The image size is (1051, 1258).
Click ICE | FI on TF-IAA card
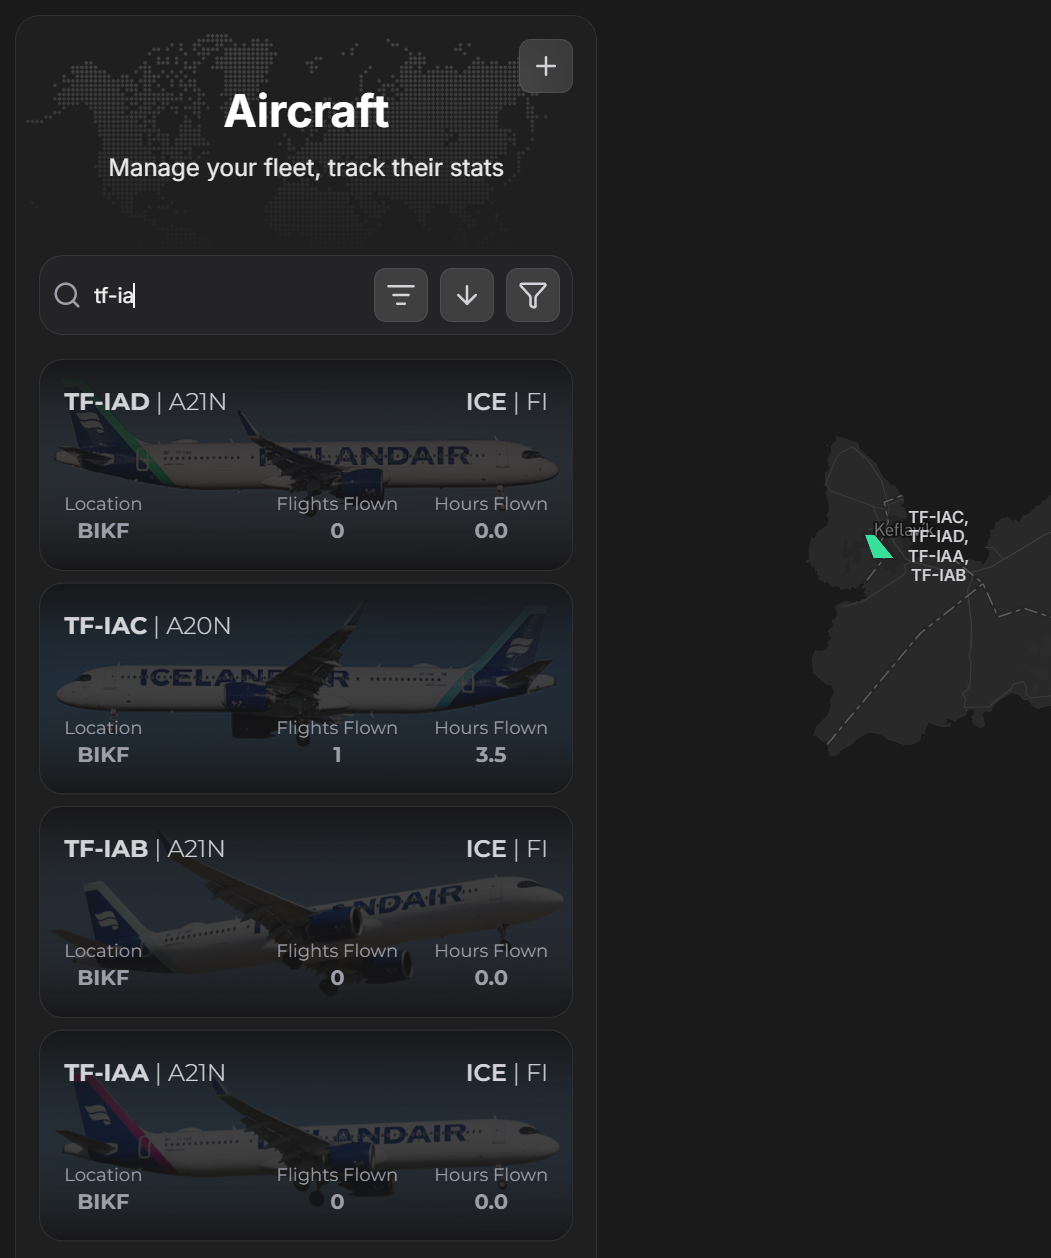[x=507, y=1073]
